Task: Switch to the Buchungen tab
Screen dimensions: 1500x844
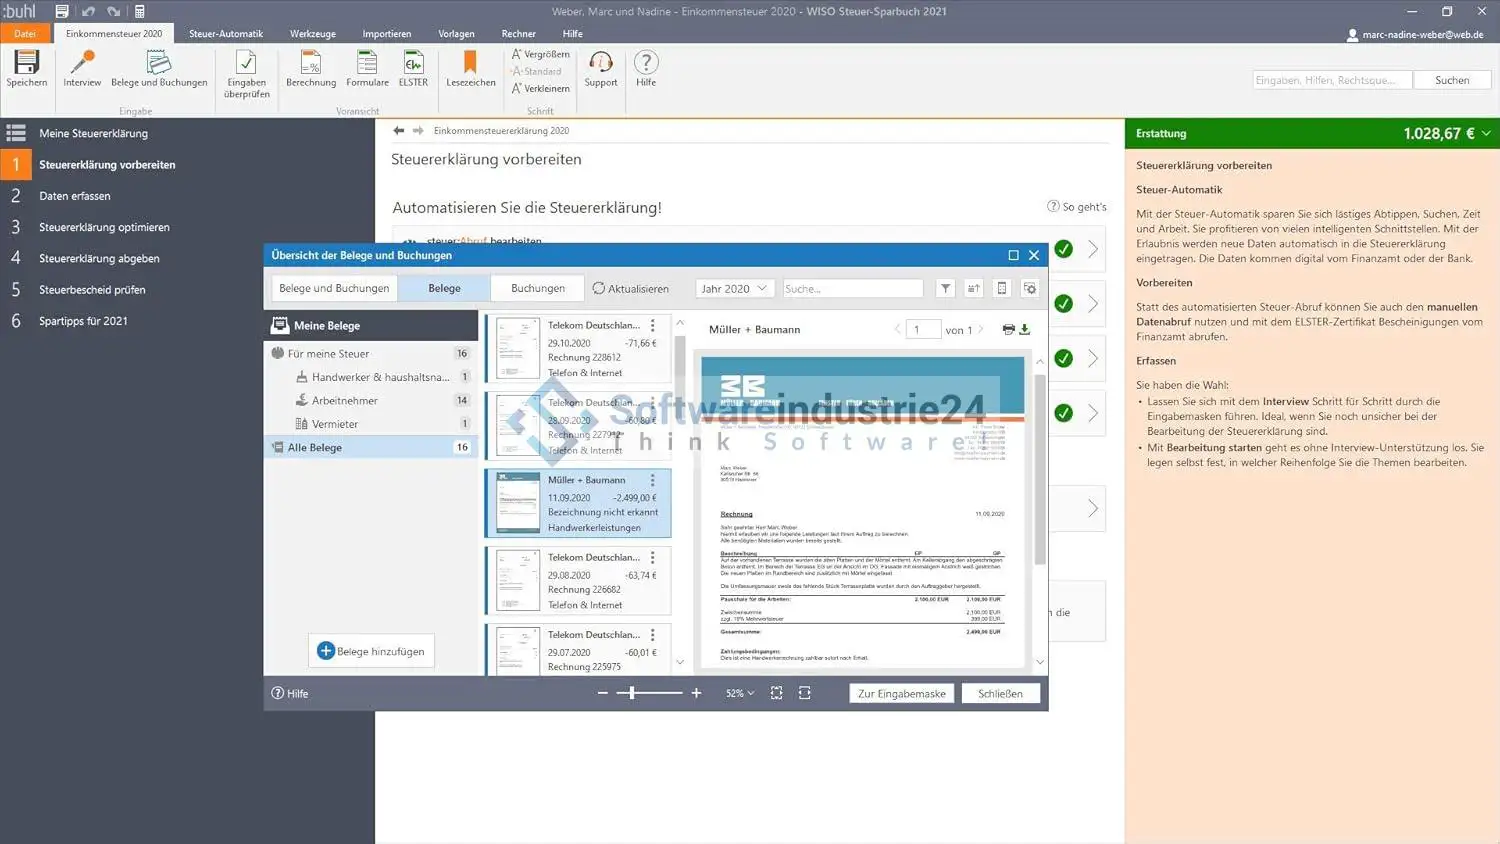Action: [537, 289]
